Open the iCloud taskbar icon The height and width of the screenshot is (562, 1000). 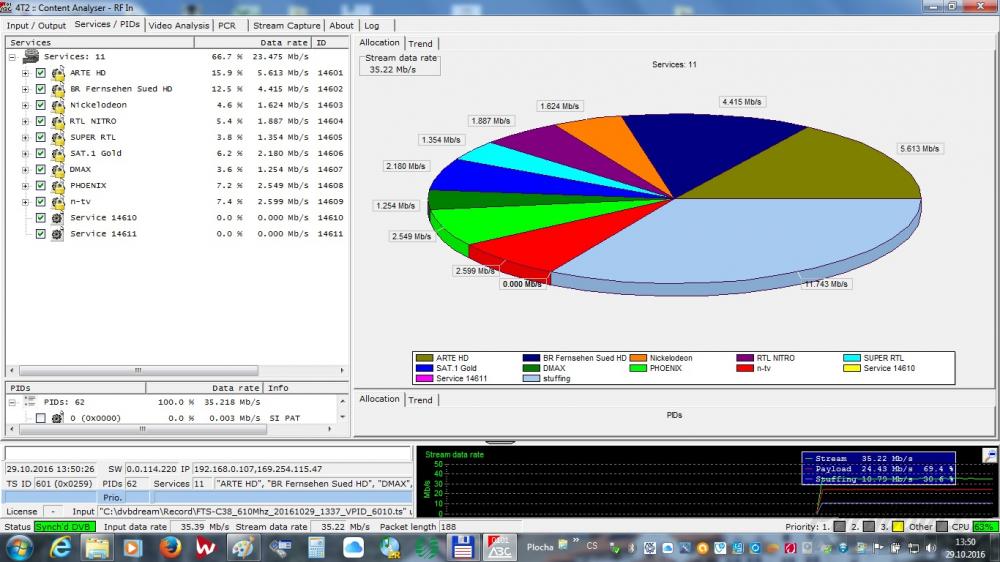(353, 548)
